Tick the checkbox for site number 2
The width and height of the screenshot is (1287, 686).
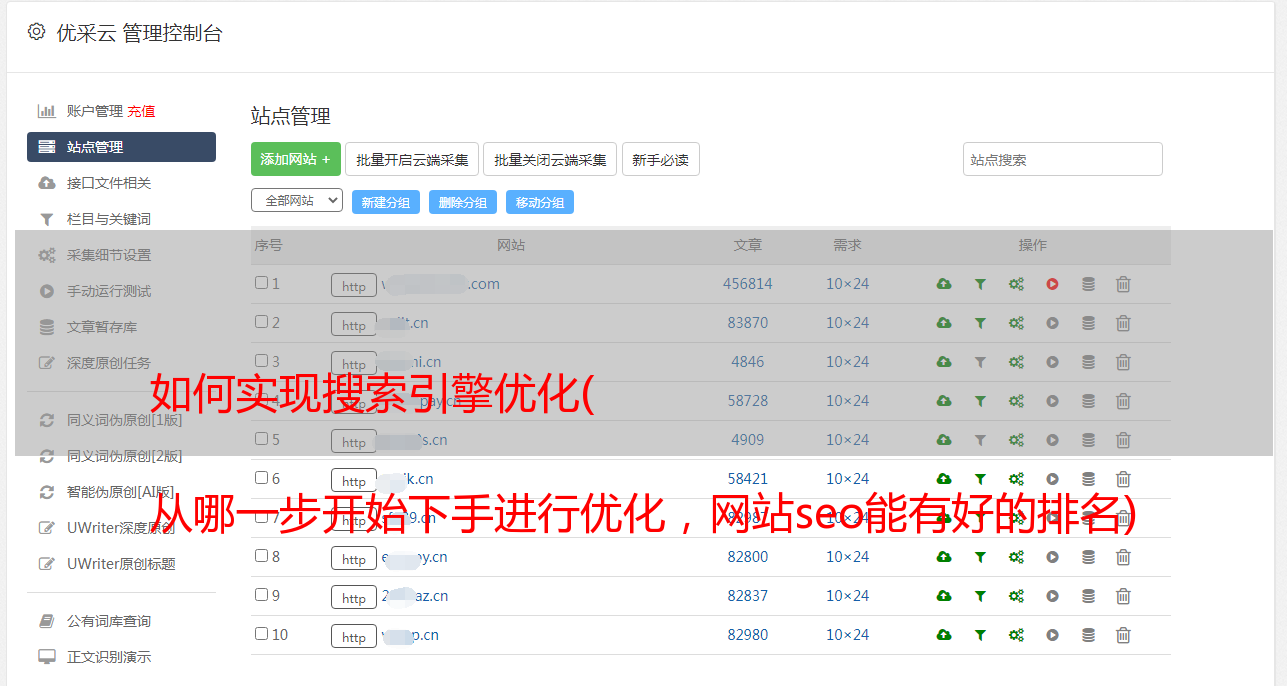(x=261, y=322)
